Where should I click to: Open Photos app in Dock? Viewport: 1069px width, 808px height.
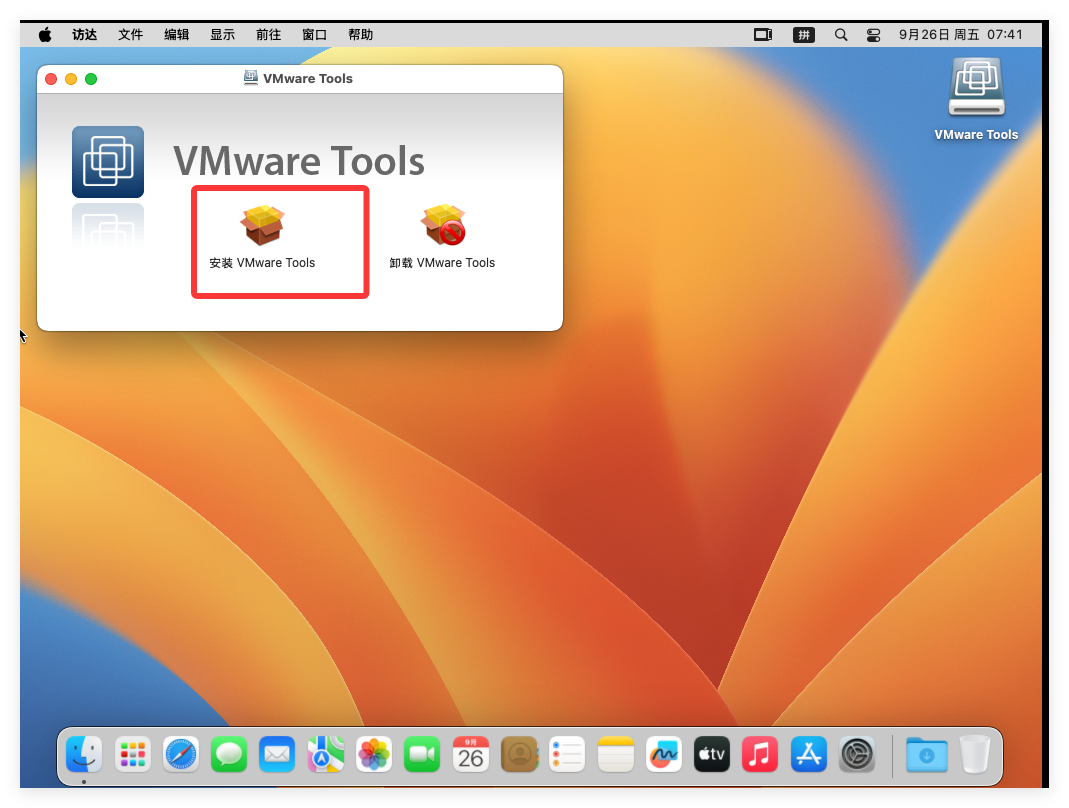click(374, 754)
